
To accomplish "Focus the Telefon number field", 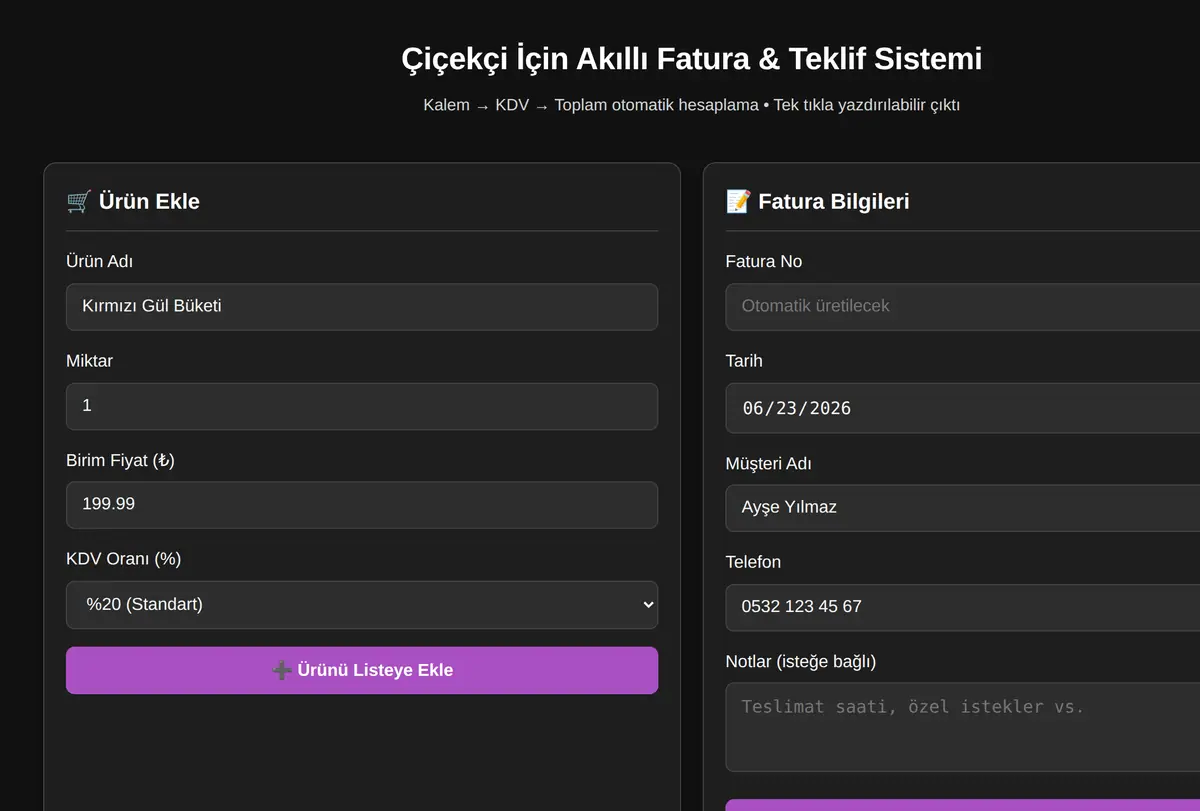I will coord(962,607).
